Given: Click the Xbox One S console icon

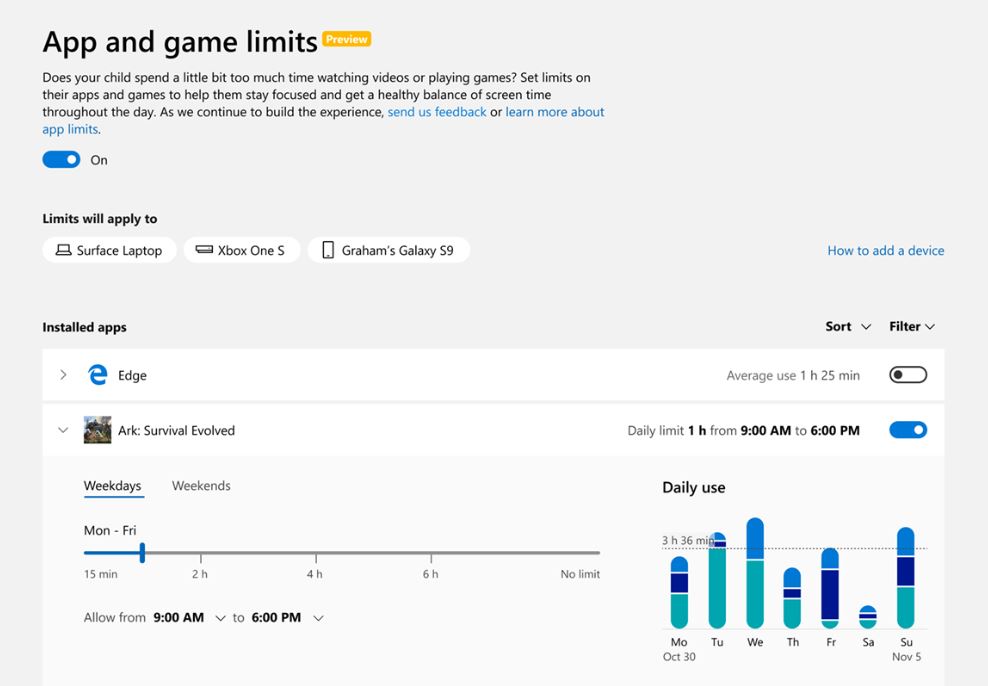Looking at the screenshot, I should [204, 250].
